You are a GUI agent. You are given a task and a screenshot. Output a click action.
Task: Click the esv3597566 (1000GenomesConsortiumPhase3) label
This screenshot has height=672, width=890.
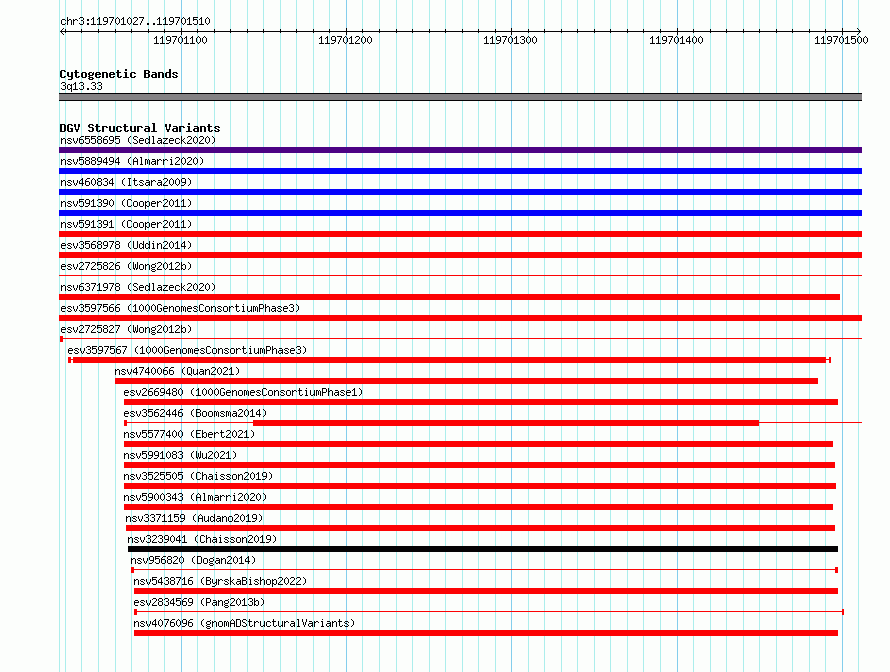pos(180,308)
